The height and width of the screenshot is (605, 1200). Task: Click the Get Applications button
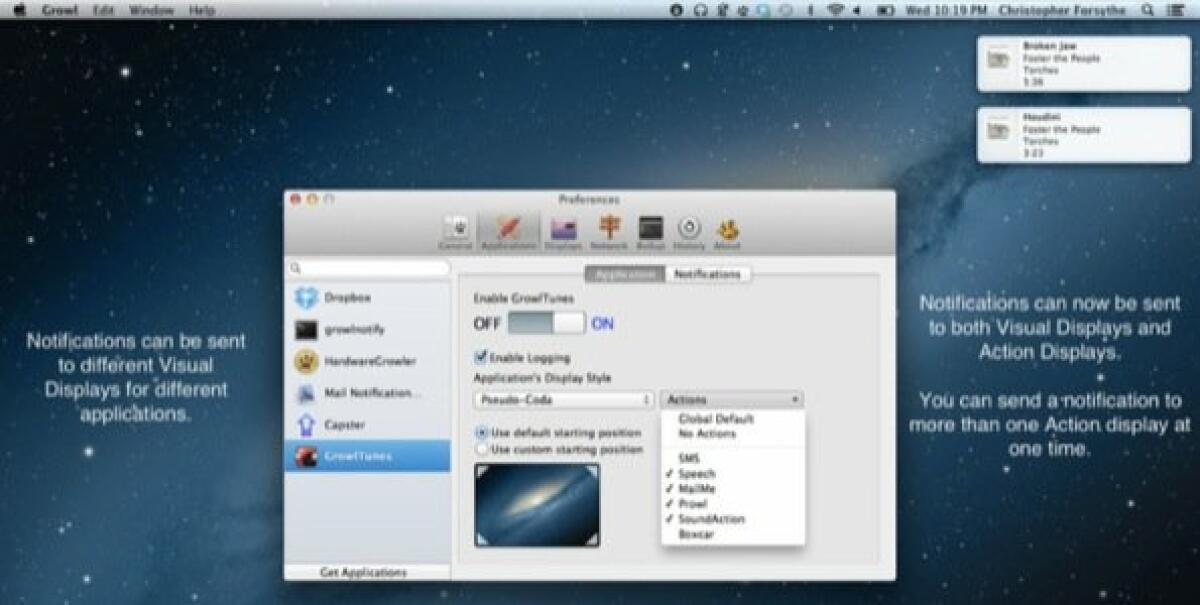pyautogui.click(x=365, y=571)
